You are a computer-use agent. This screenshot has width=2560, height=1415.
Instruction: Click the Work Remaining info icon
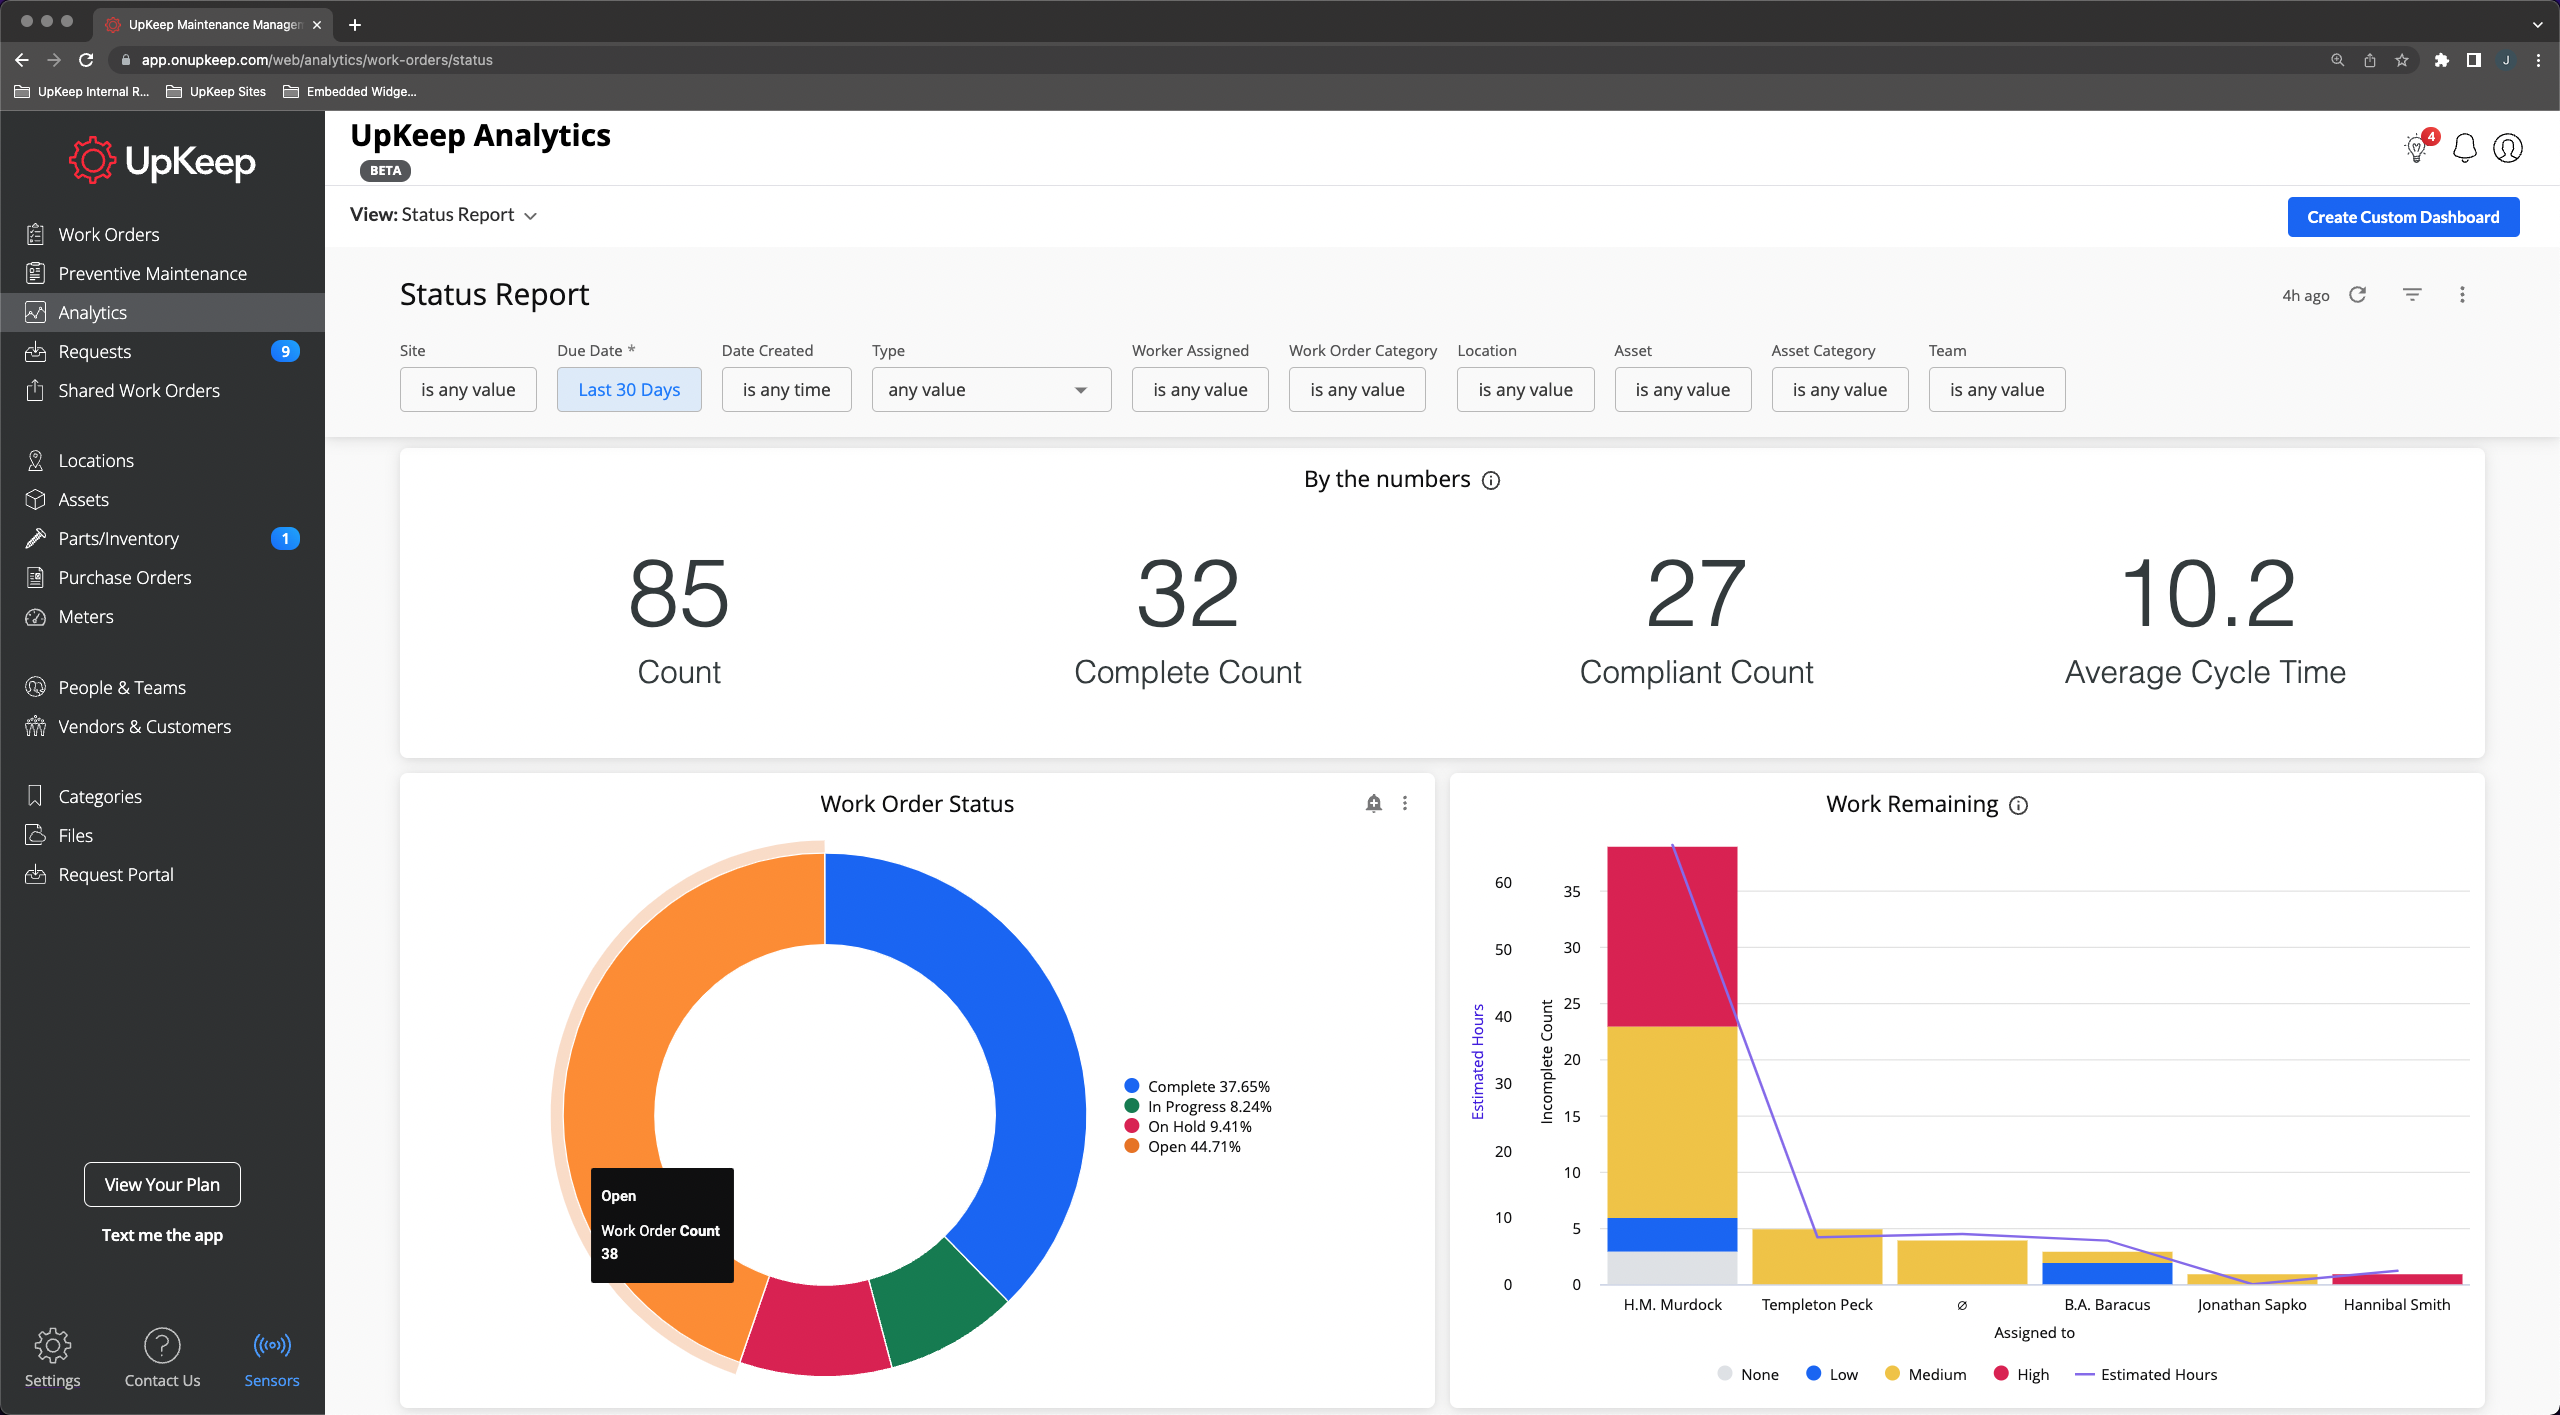(2018, 806)
